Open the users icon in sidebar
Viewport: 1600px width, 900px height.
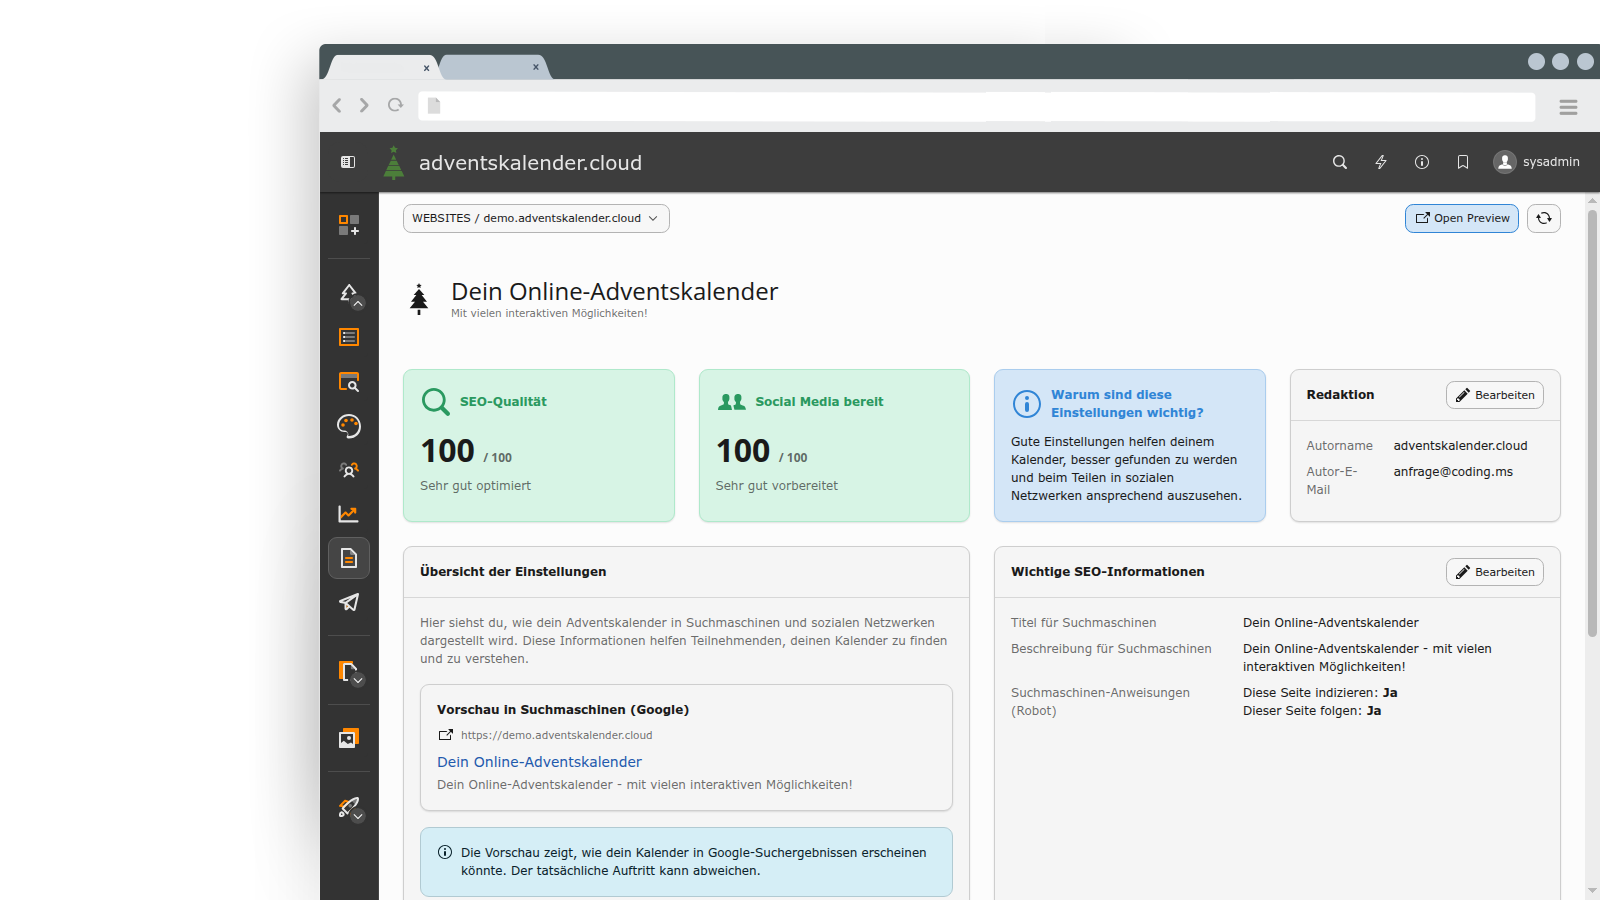pos(349,470)
